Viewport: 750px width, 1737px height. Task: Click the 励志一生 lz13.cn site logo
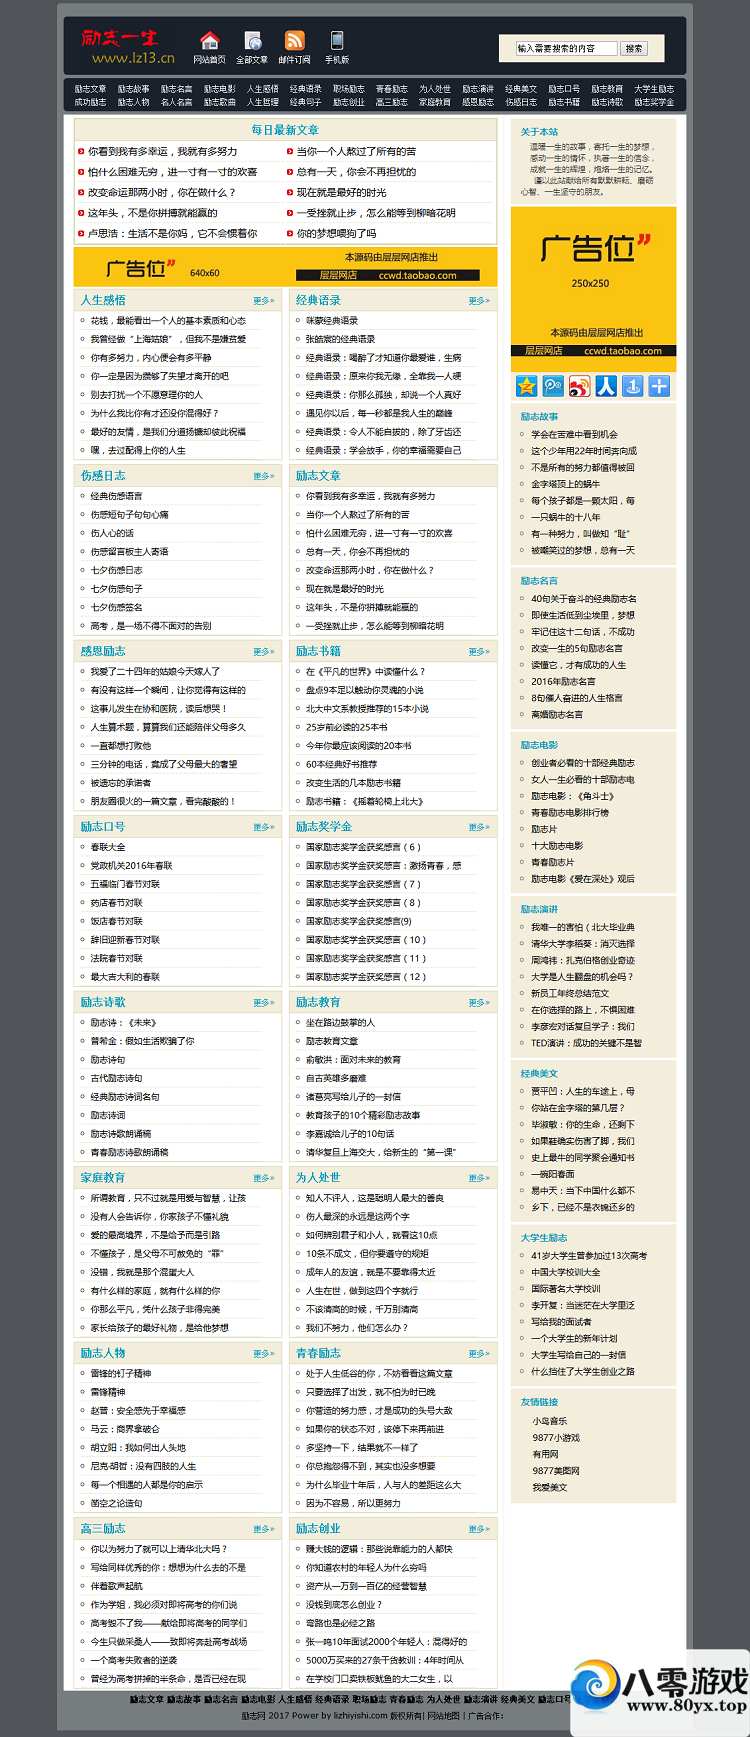[127, 46]
